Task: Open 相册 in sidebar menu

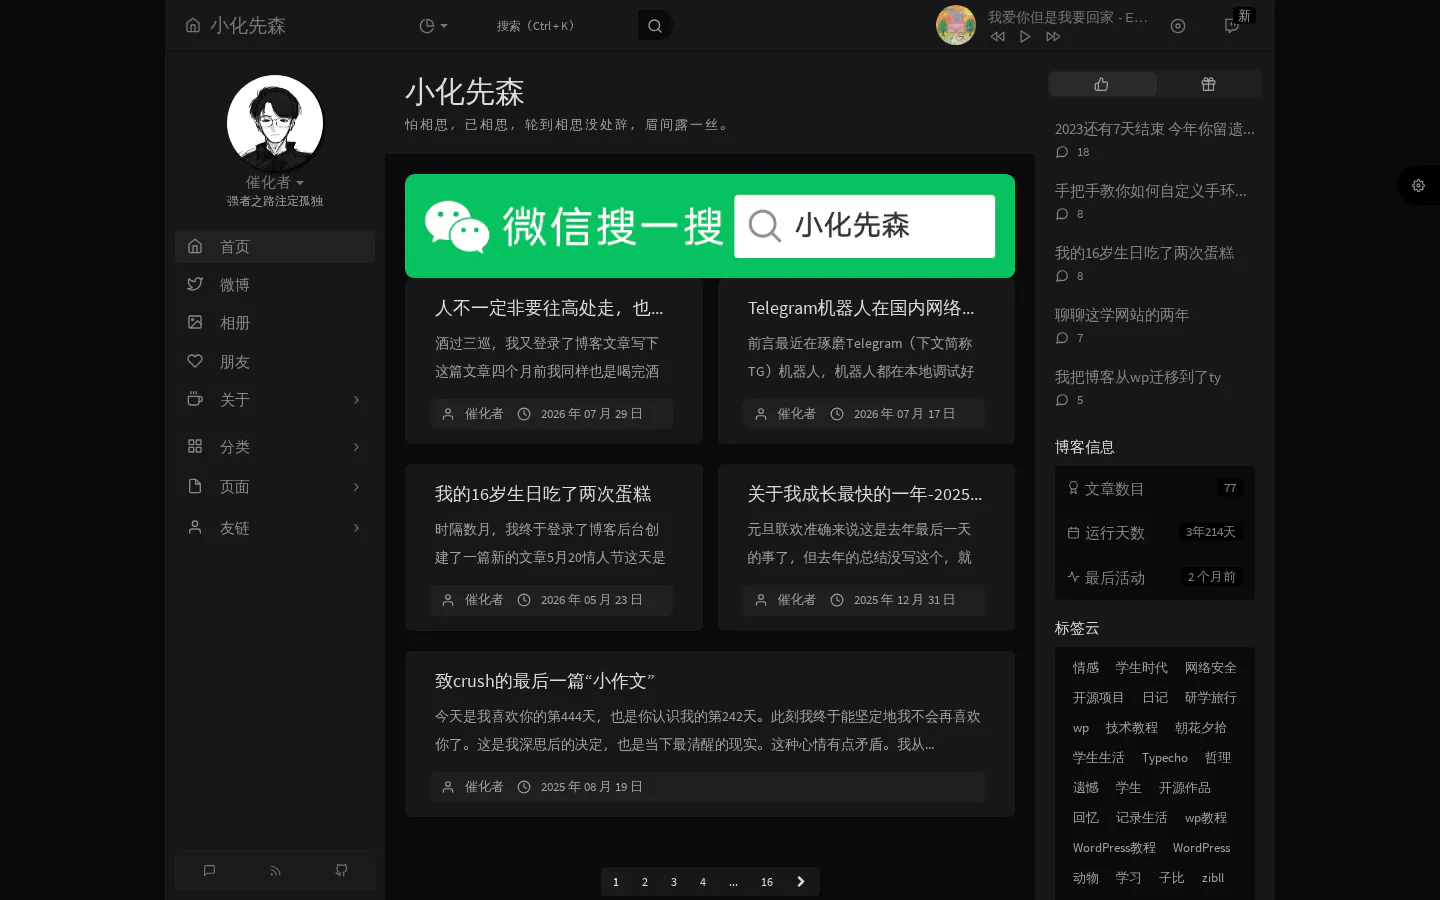Action: pyautogui.click(x=275, y=323)
